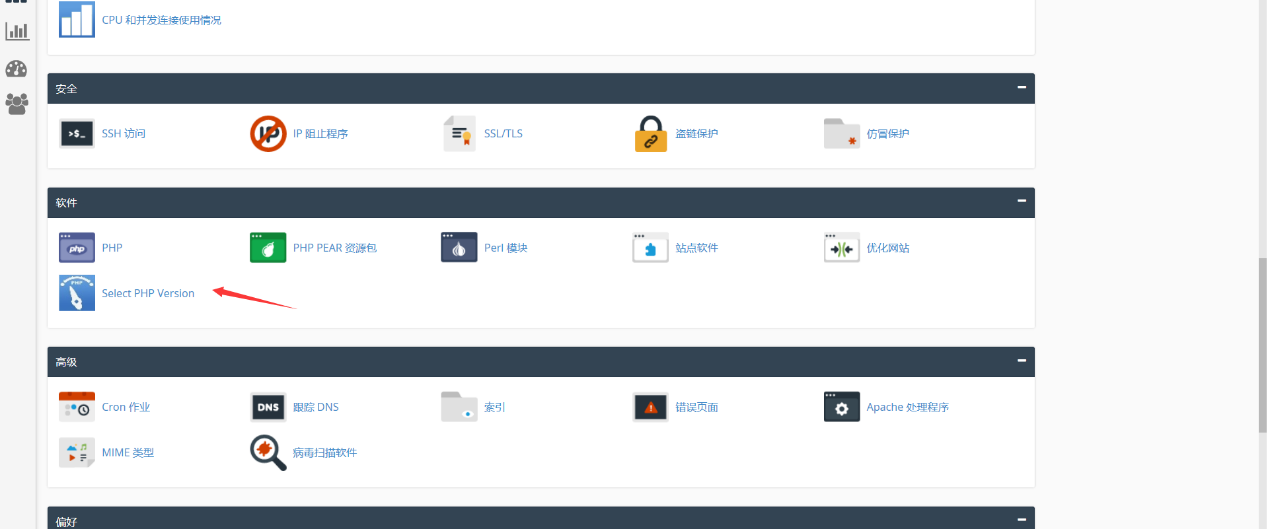Image resolution: width=1268 pixels, height=529 pixels.
Task: Open the 优化网站 icon
Action: tap(842, 247)
